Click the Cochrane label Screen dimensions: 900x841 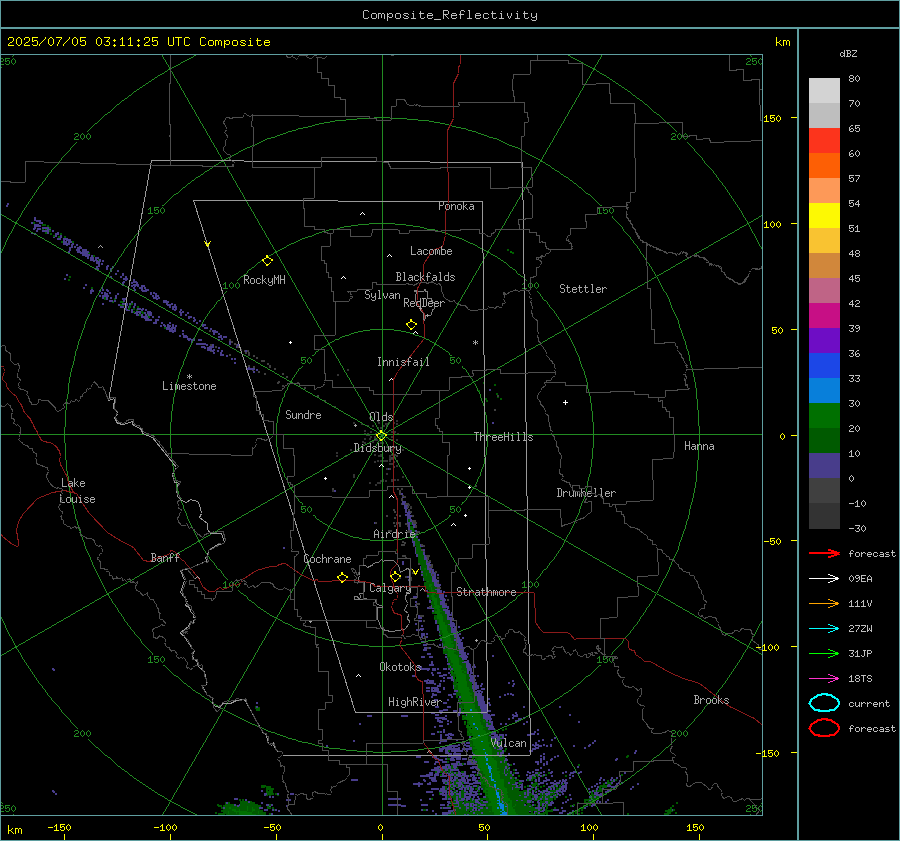327,559
